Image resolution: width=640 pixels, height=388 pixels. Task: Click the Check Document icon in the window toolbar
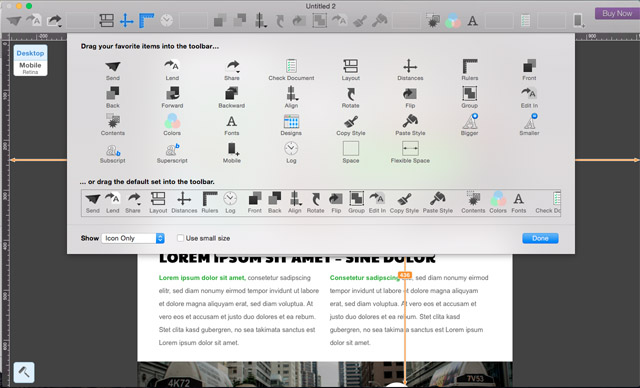[525, 20]
